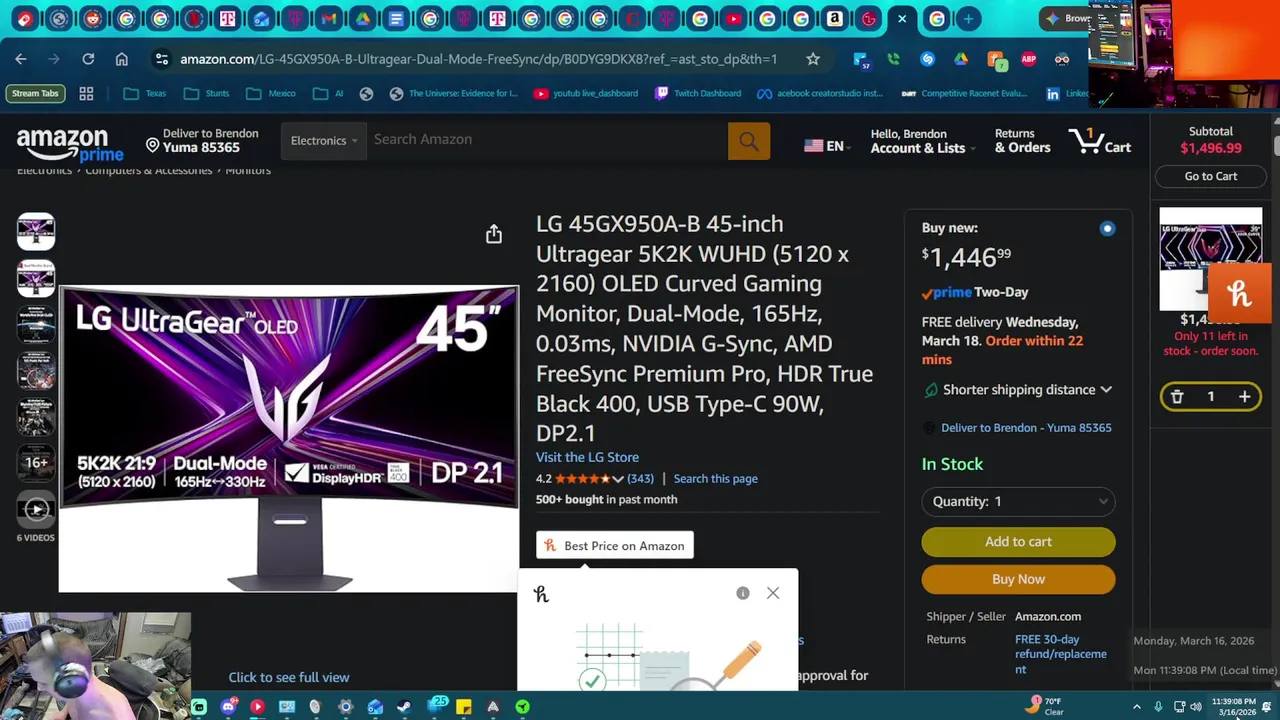Click the info icon in Honey popup
1280x720 pixels.
pyautogui.click(x=743, y=593)
